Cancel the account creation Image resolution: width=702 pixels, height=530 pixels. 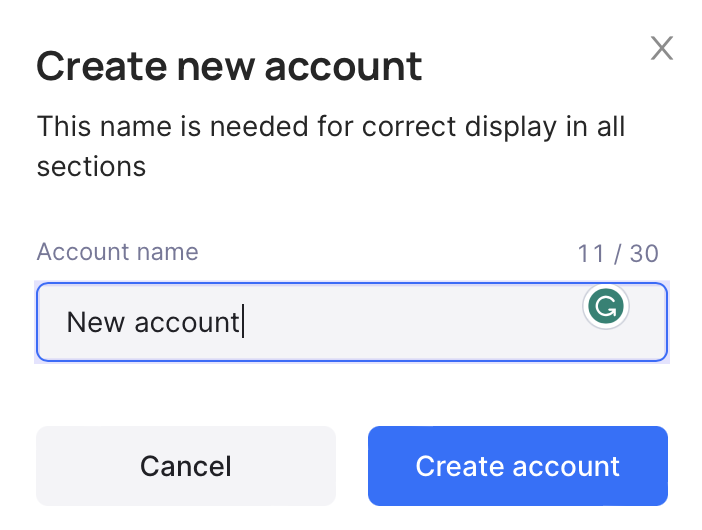coord(186,466)
